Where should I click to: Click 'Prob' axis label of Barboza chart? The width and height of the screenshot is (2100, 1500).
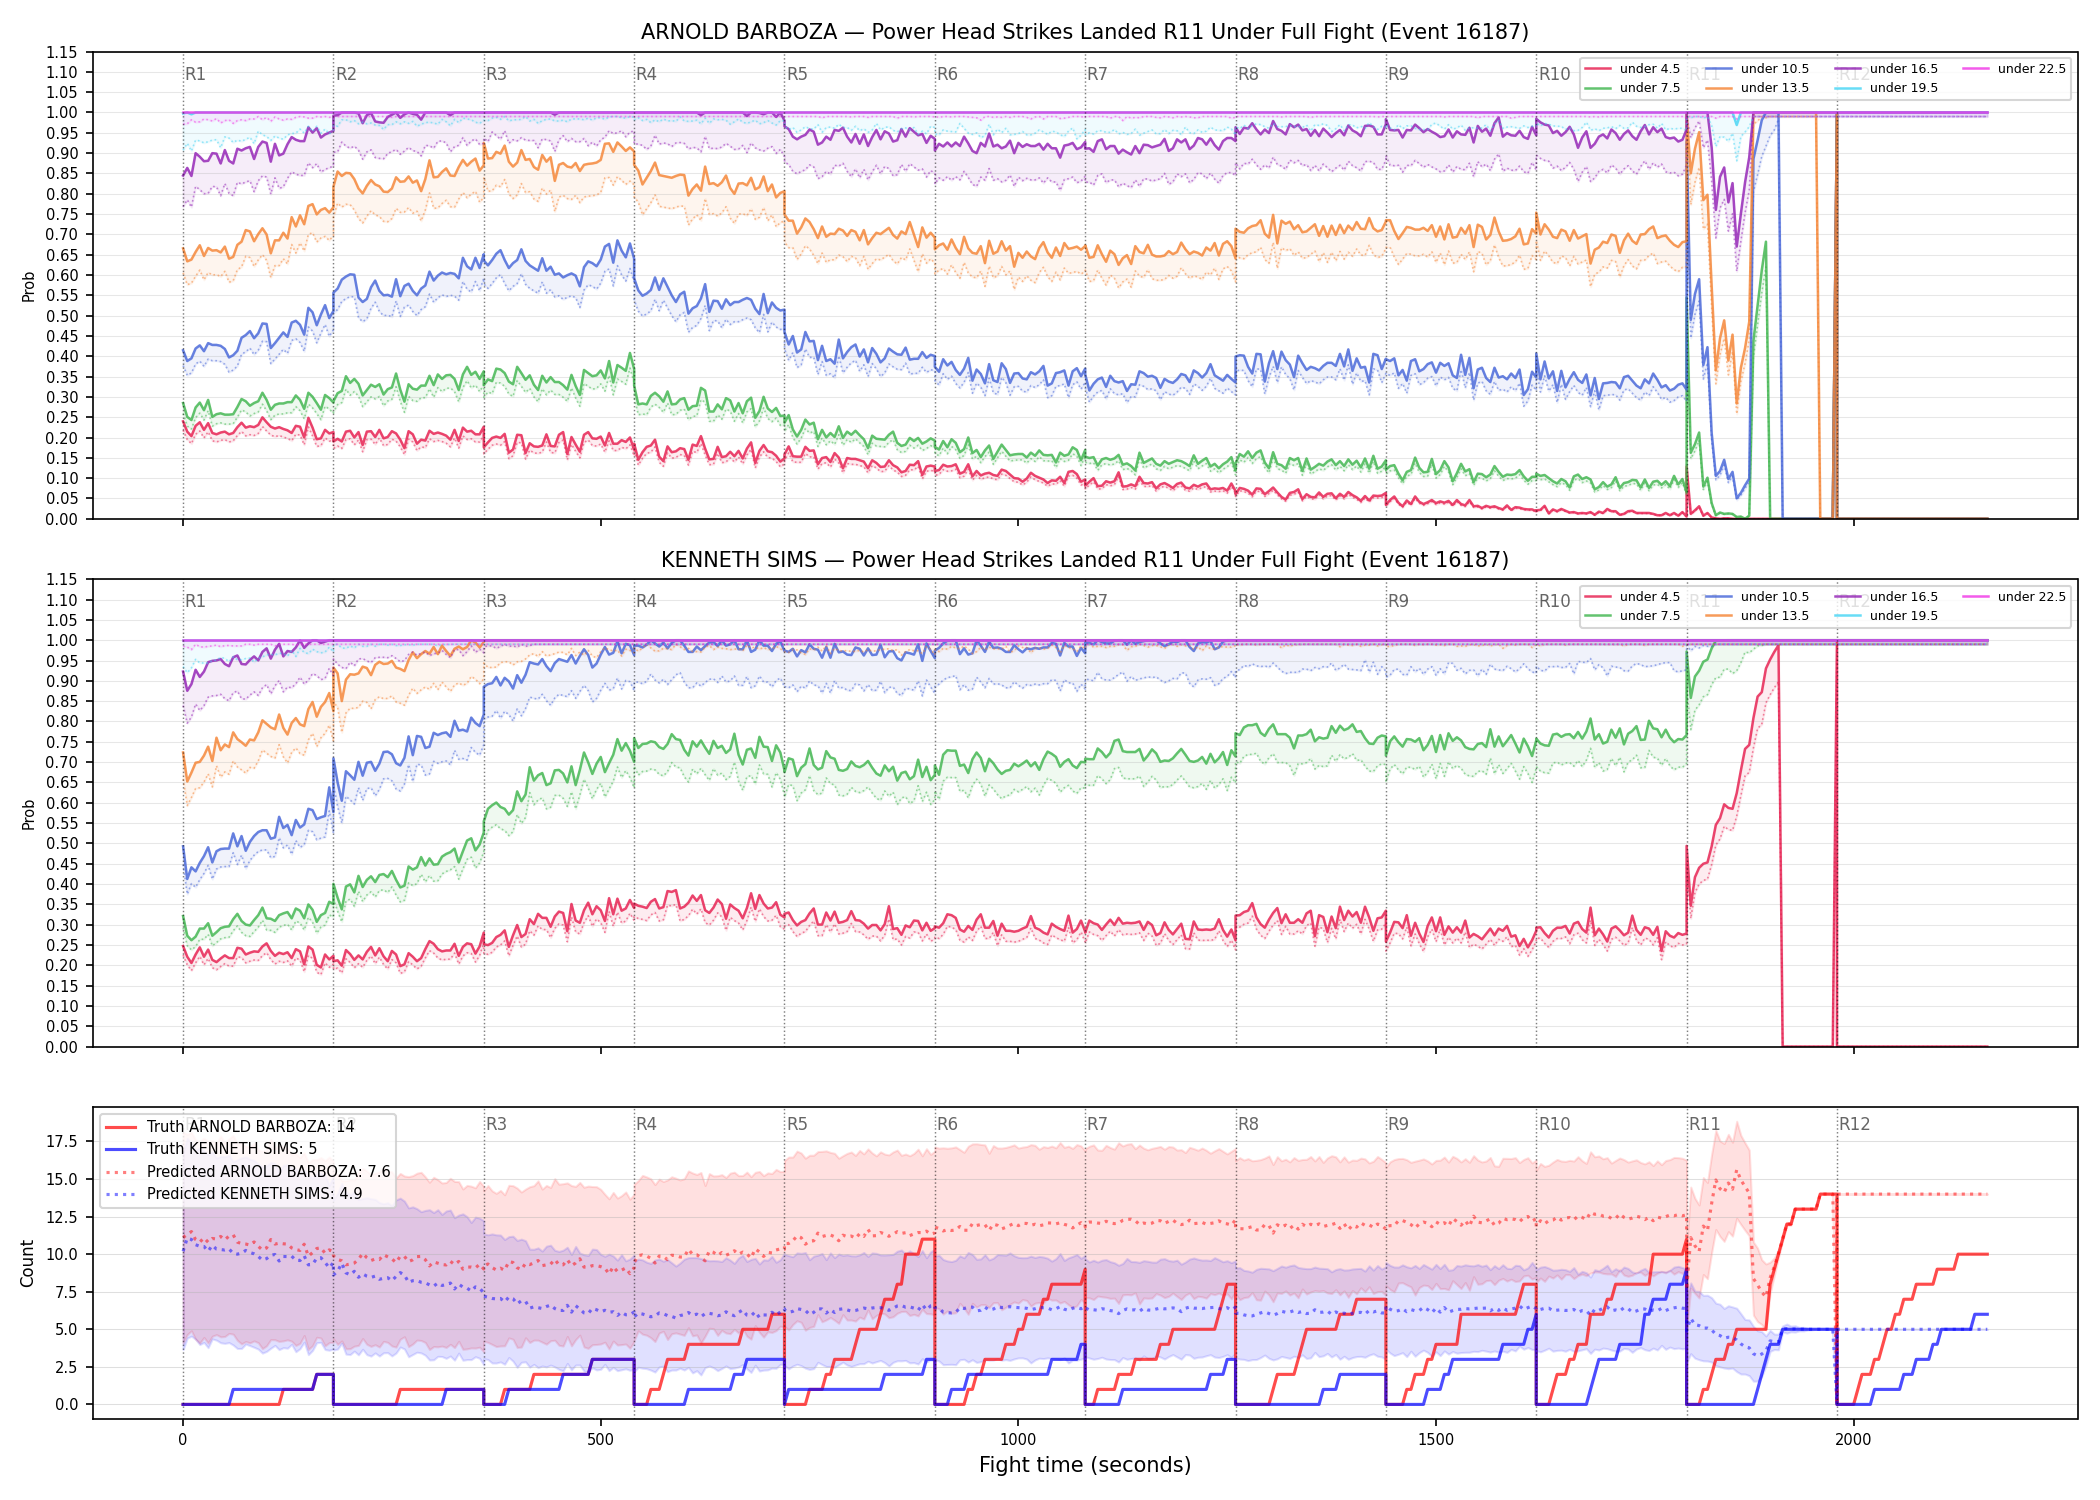click(x=28, y=287)
